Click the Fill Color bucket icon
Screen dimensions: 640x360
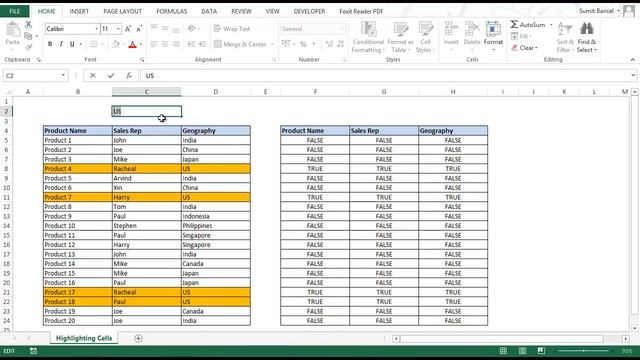(x=116, y=44)
